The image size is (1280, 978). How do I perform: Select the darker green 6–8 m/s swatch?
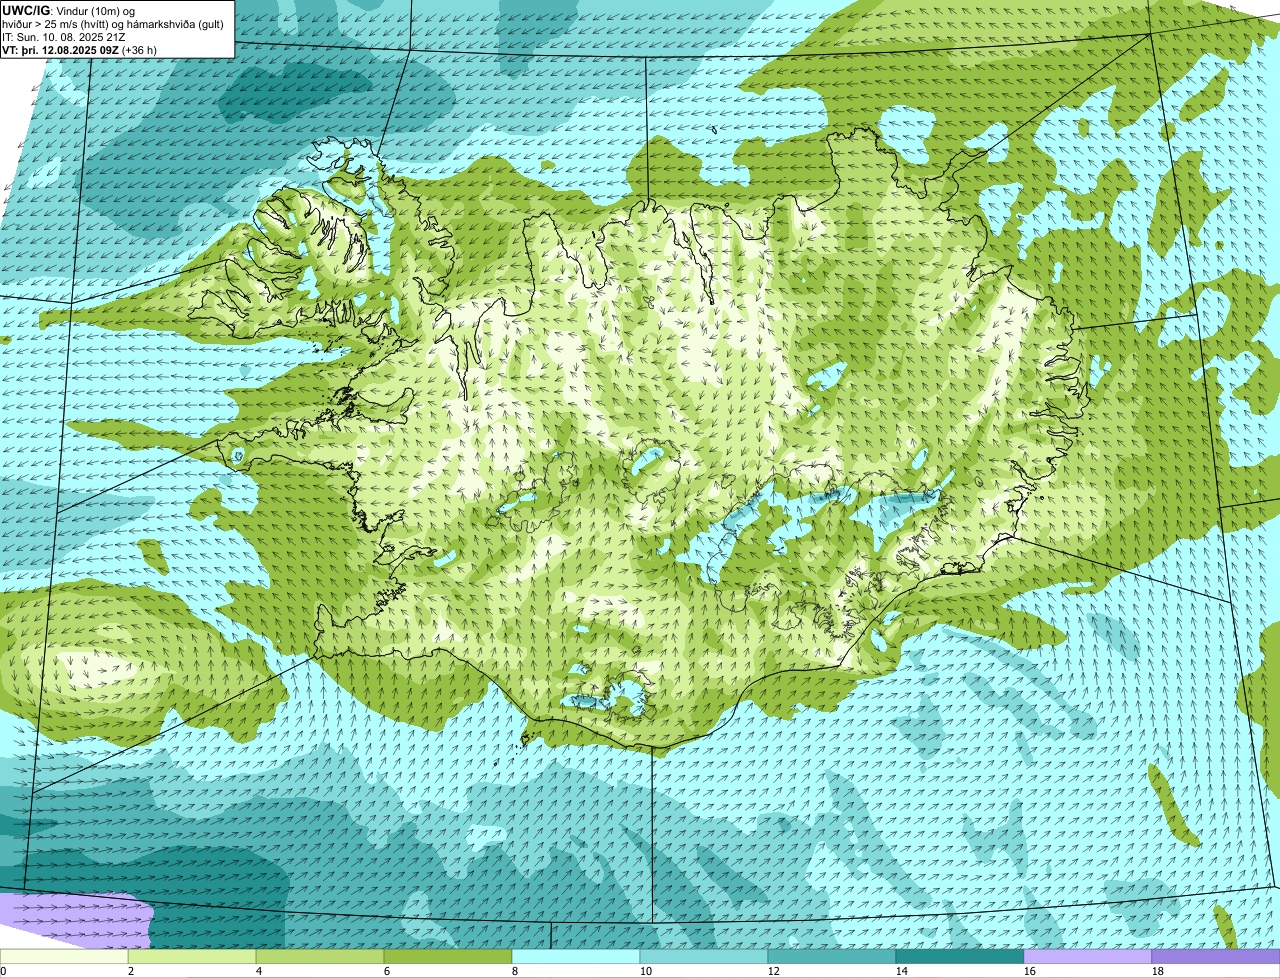click(x=448, y=956)
